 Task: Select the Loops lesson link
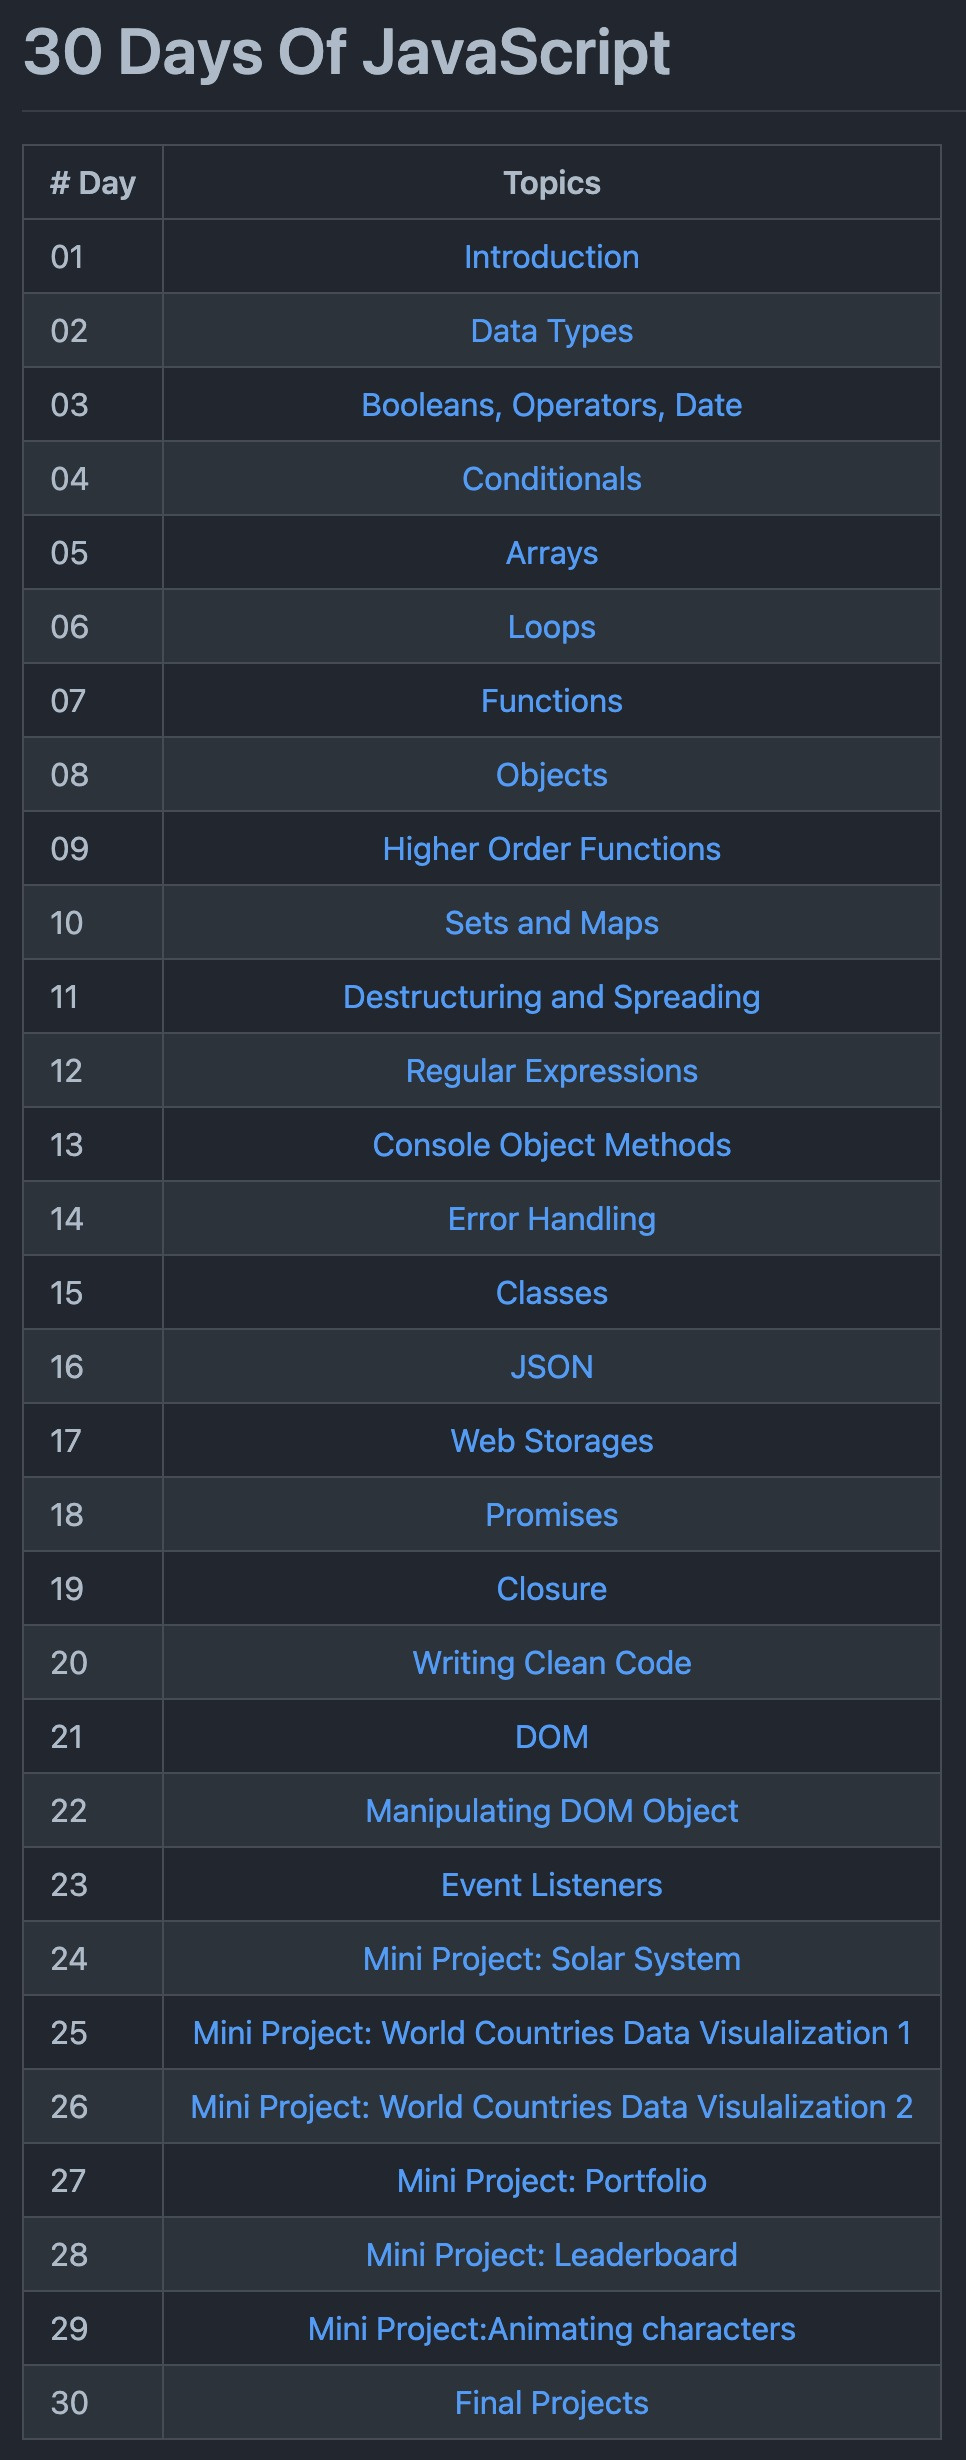pos(551,627)
